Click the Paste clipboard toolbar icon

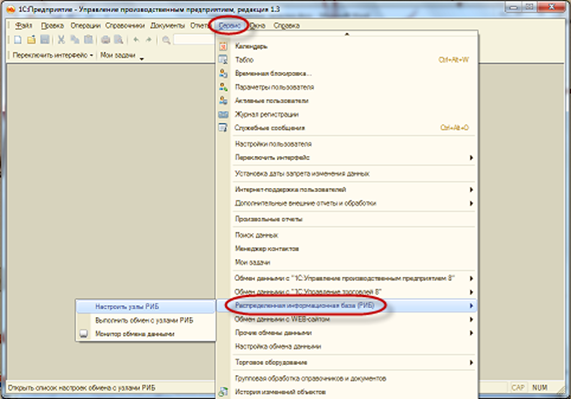(x=88, y=40)
